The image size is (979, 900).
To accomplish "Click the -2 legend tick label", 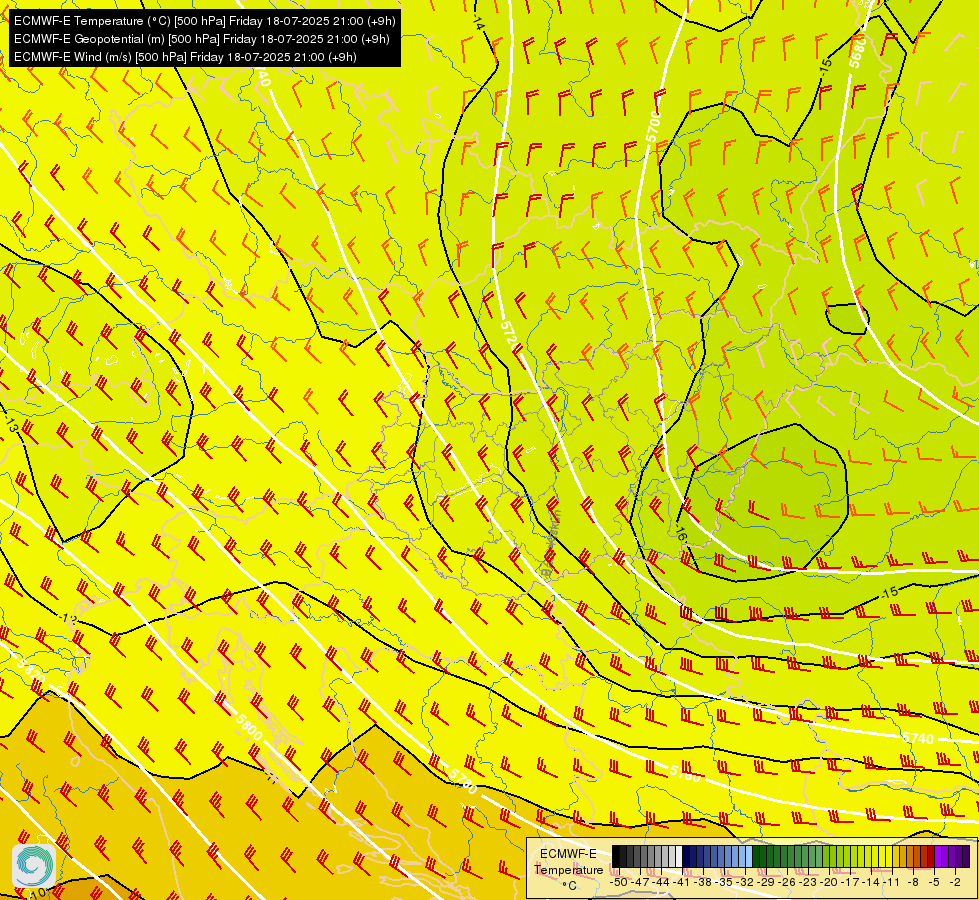I will click(955, 883).
